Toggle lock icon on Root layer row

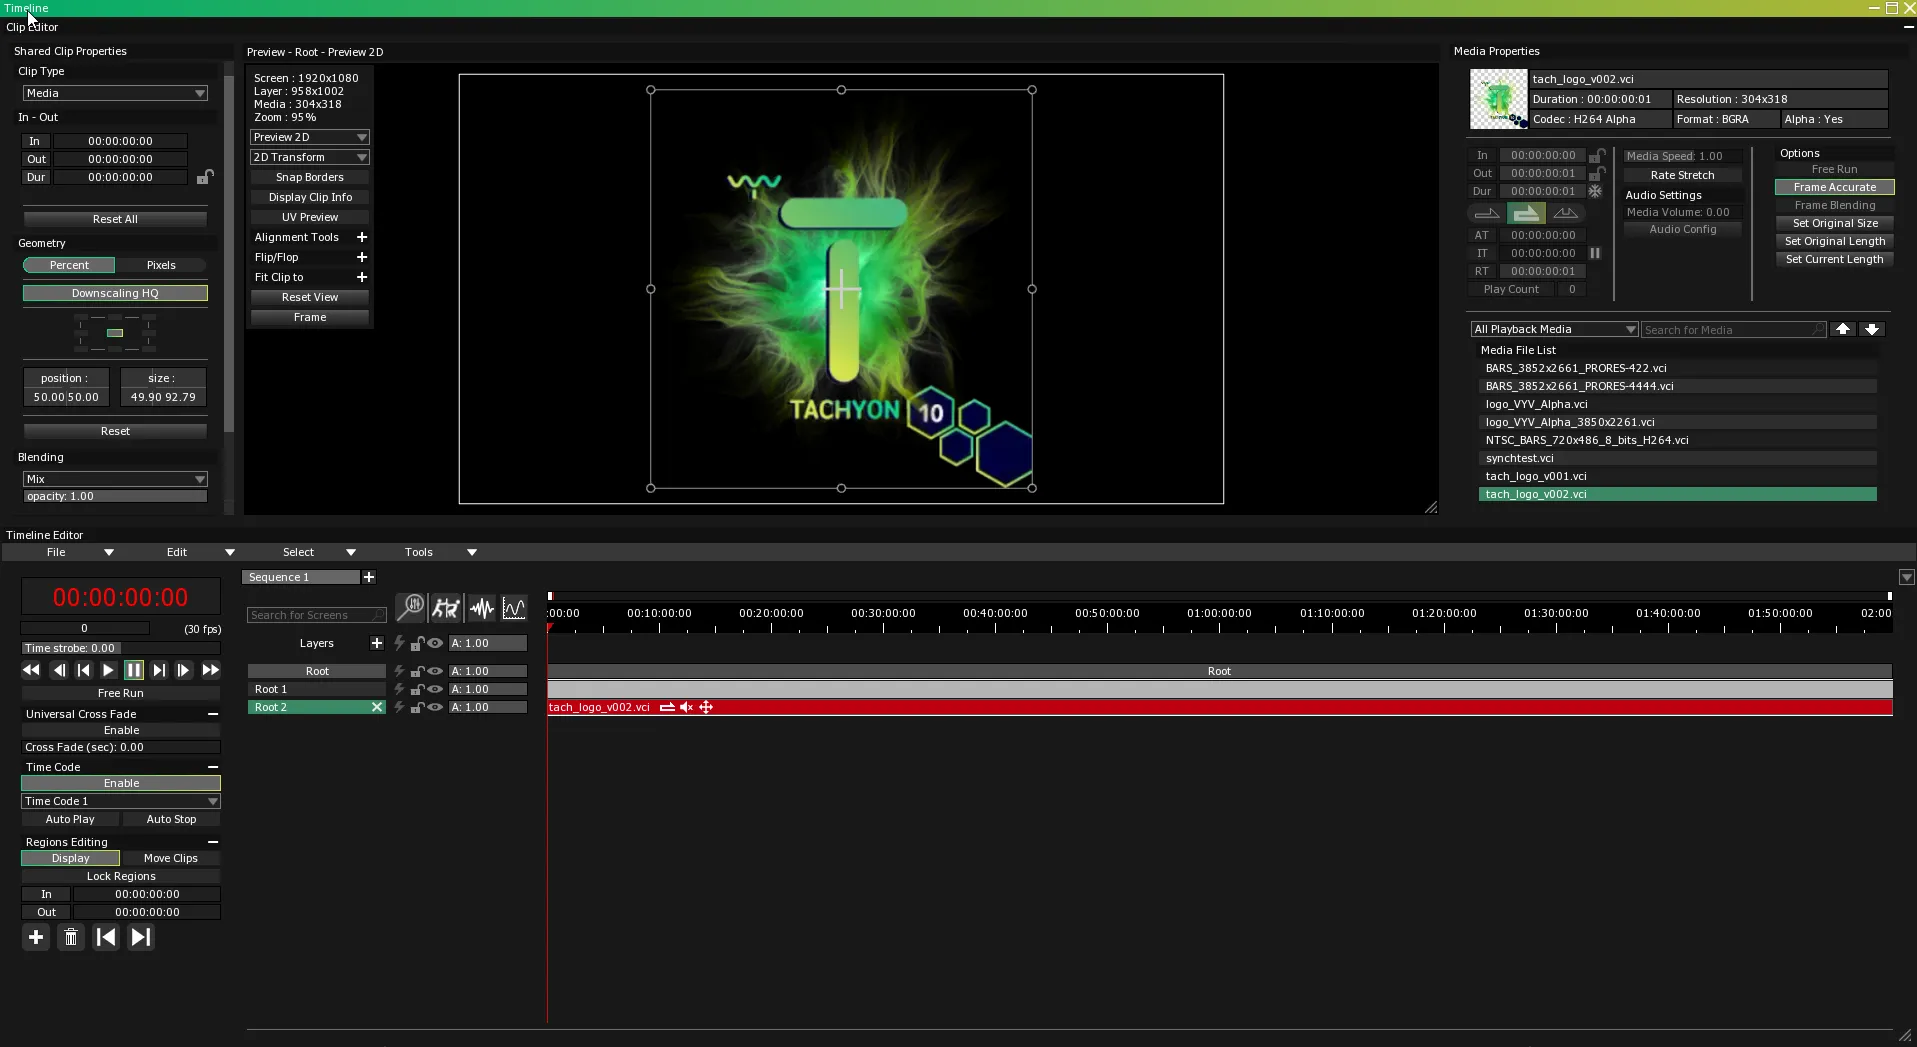pos(418,671)
